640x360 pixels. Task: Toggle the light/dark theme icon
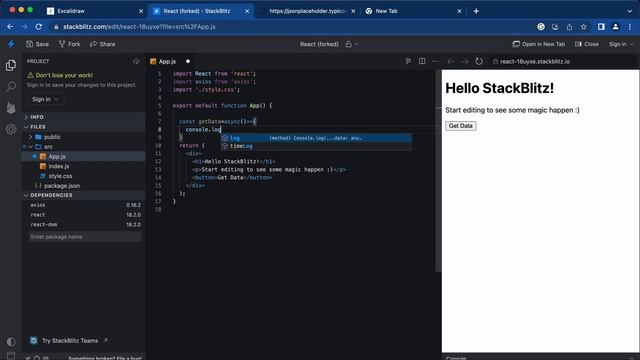11,341
